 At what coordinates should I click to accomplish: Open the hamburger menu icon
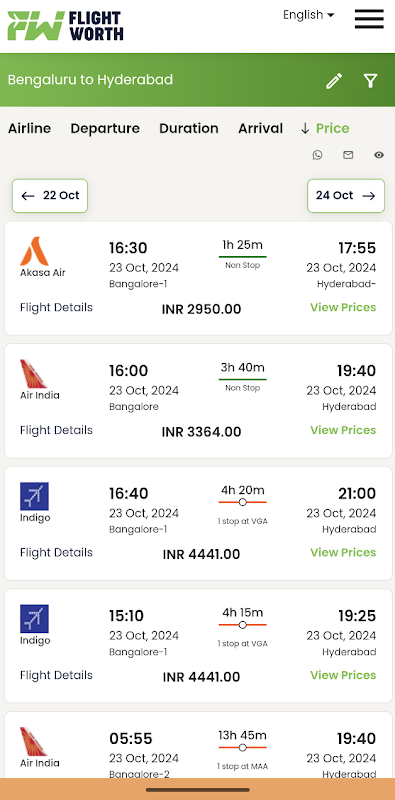pyautogui.click(x=369, y=19)
